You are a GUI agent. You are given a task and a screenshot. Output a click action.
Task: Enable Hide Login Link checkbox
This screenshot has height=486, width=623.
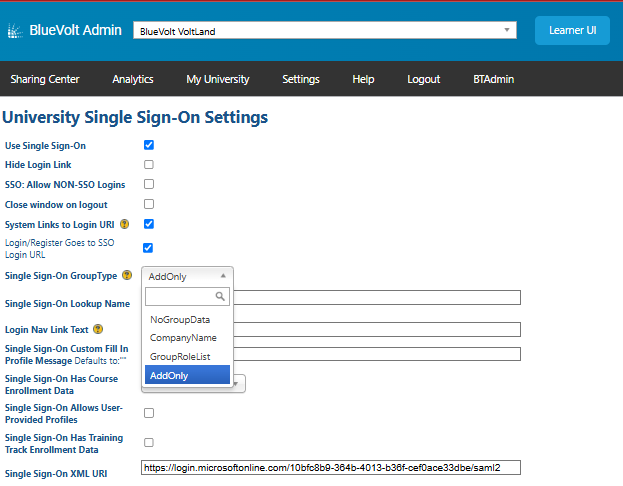[x=149, y=165]
